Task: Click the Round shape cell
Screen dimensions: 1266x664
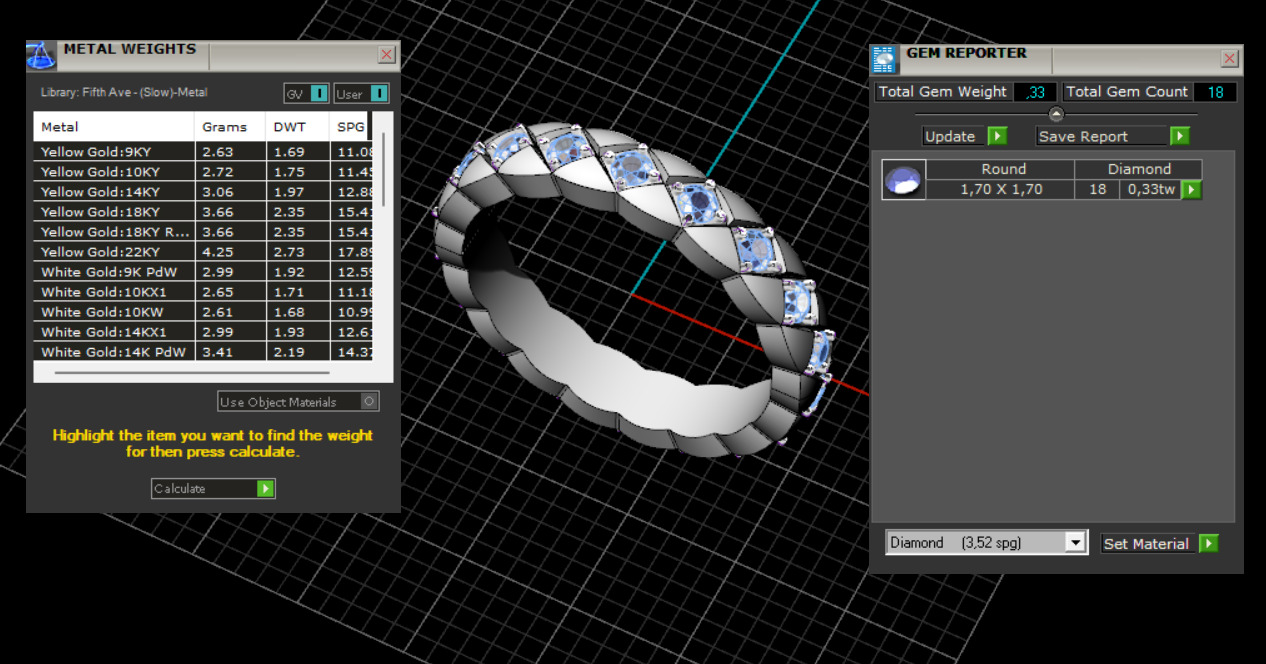Action: point(1002,170)
